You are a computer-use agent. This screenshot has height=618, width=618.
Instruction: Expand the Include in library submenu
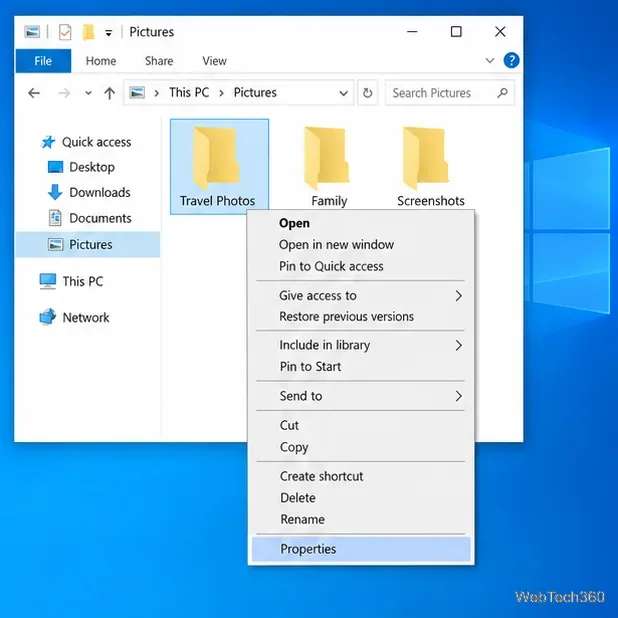pyautogui.click(x=361, y=345)
